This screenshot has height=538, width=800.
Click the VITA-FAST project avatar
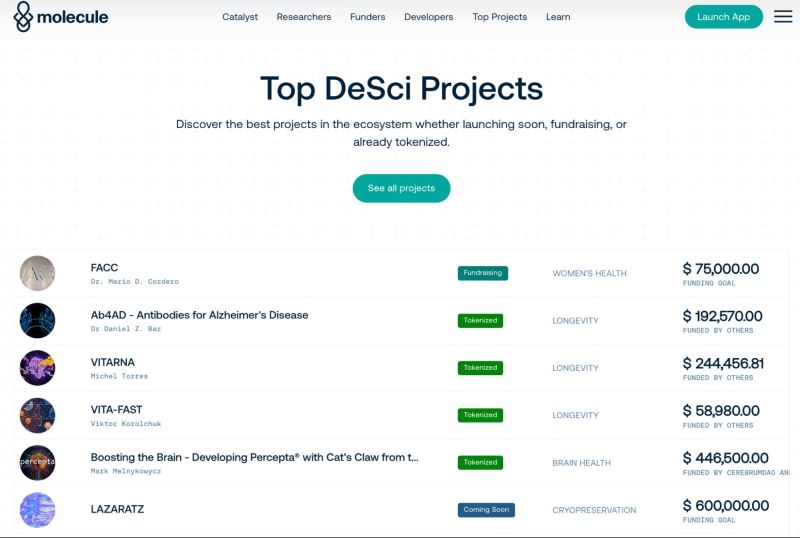[x=38, y=415]
